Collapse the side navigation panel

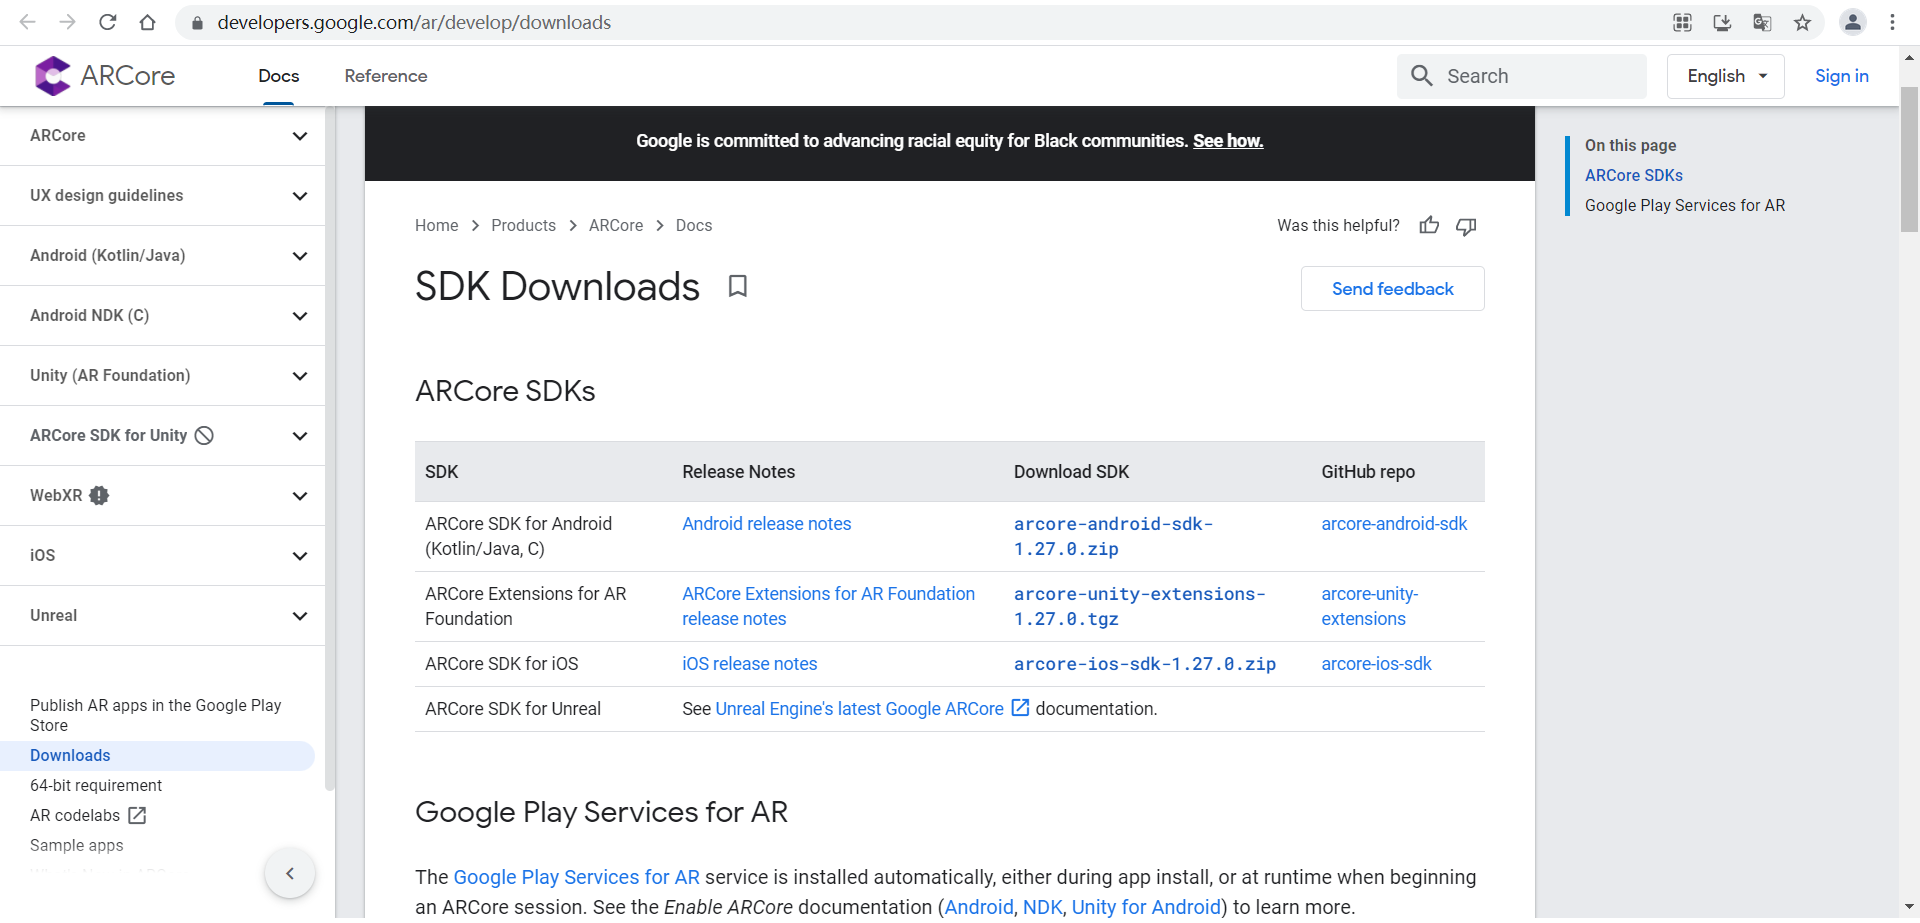290,873
